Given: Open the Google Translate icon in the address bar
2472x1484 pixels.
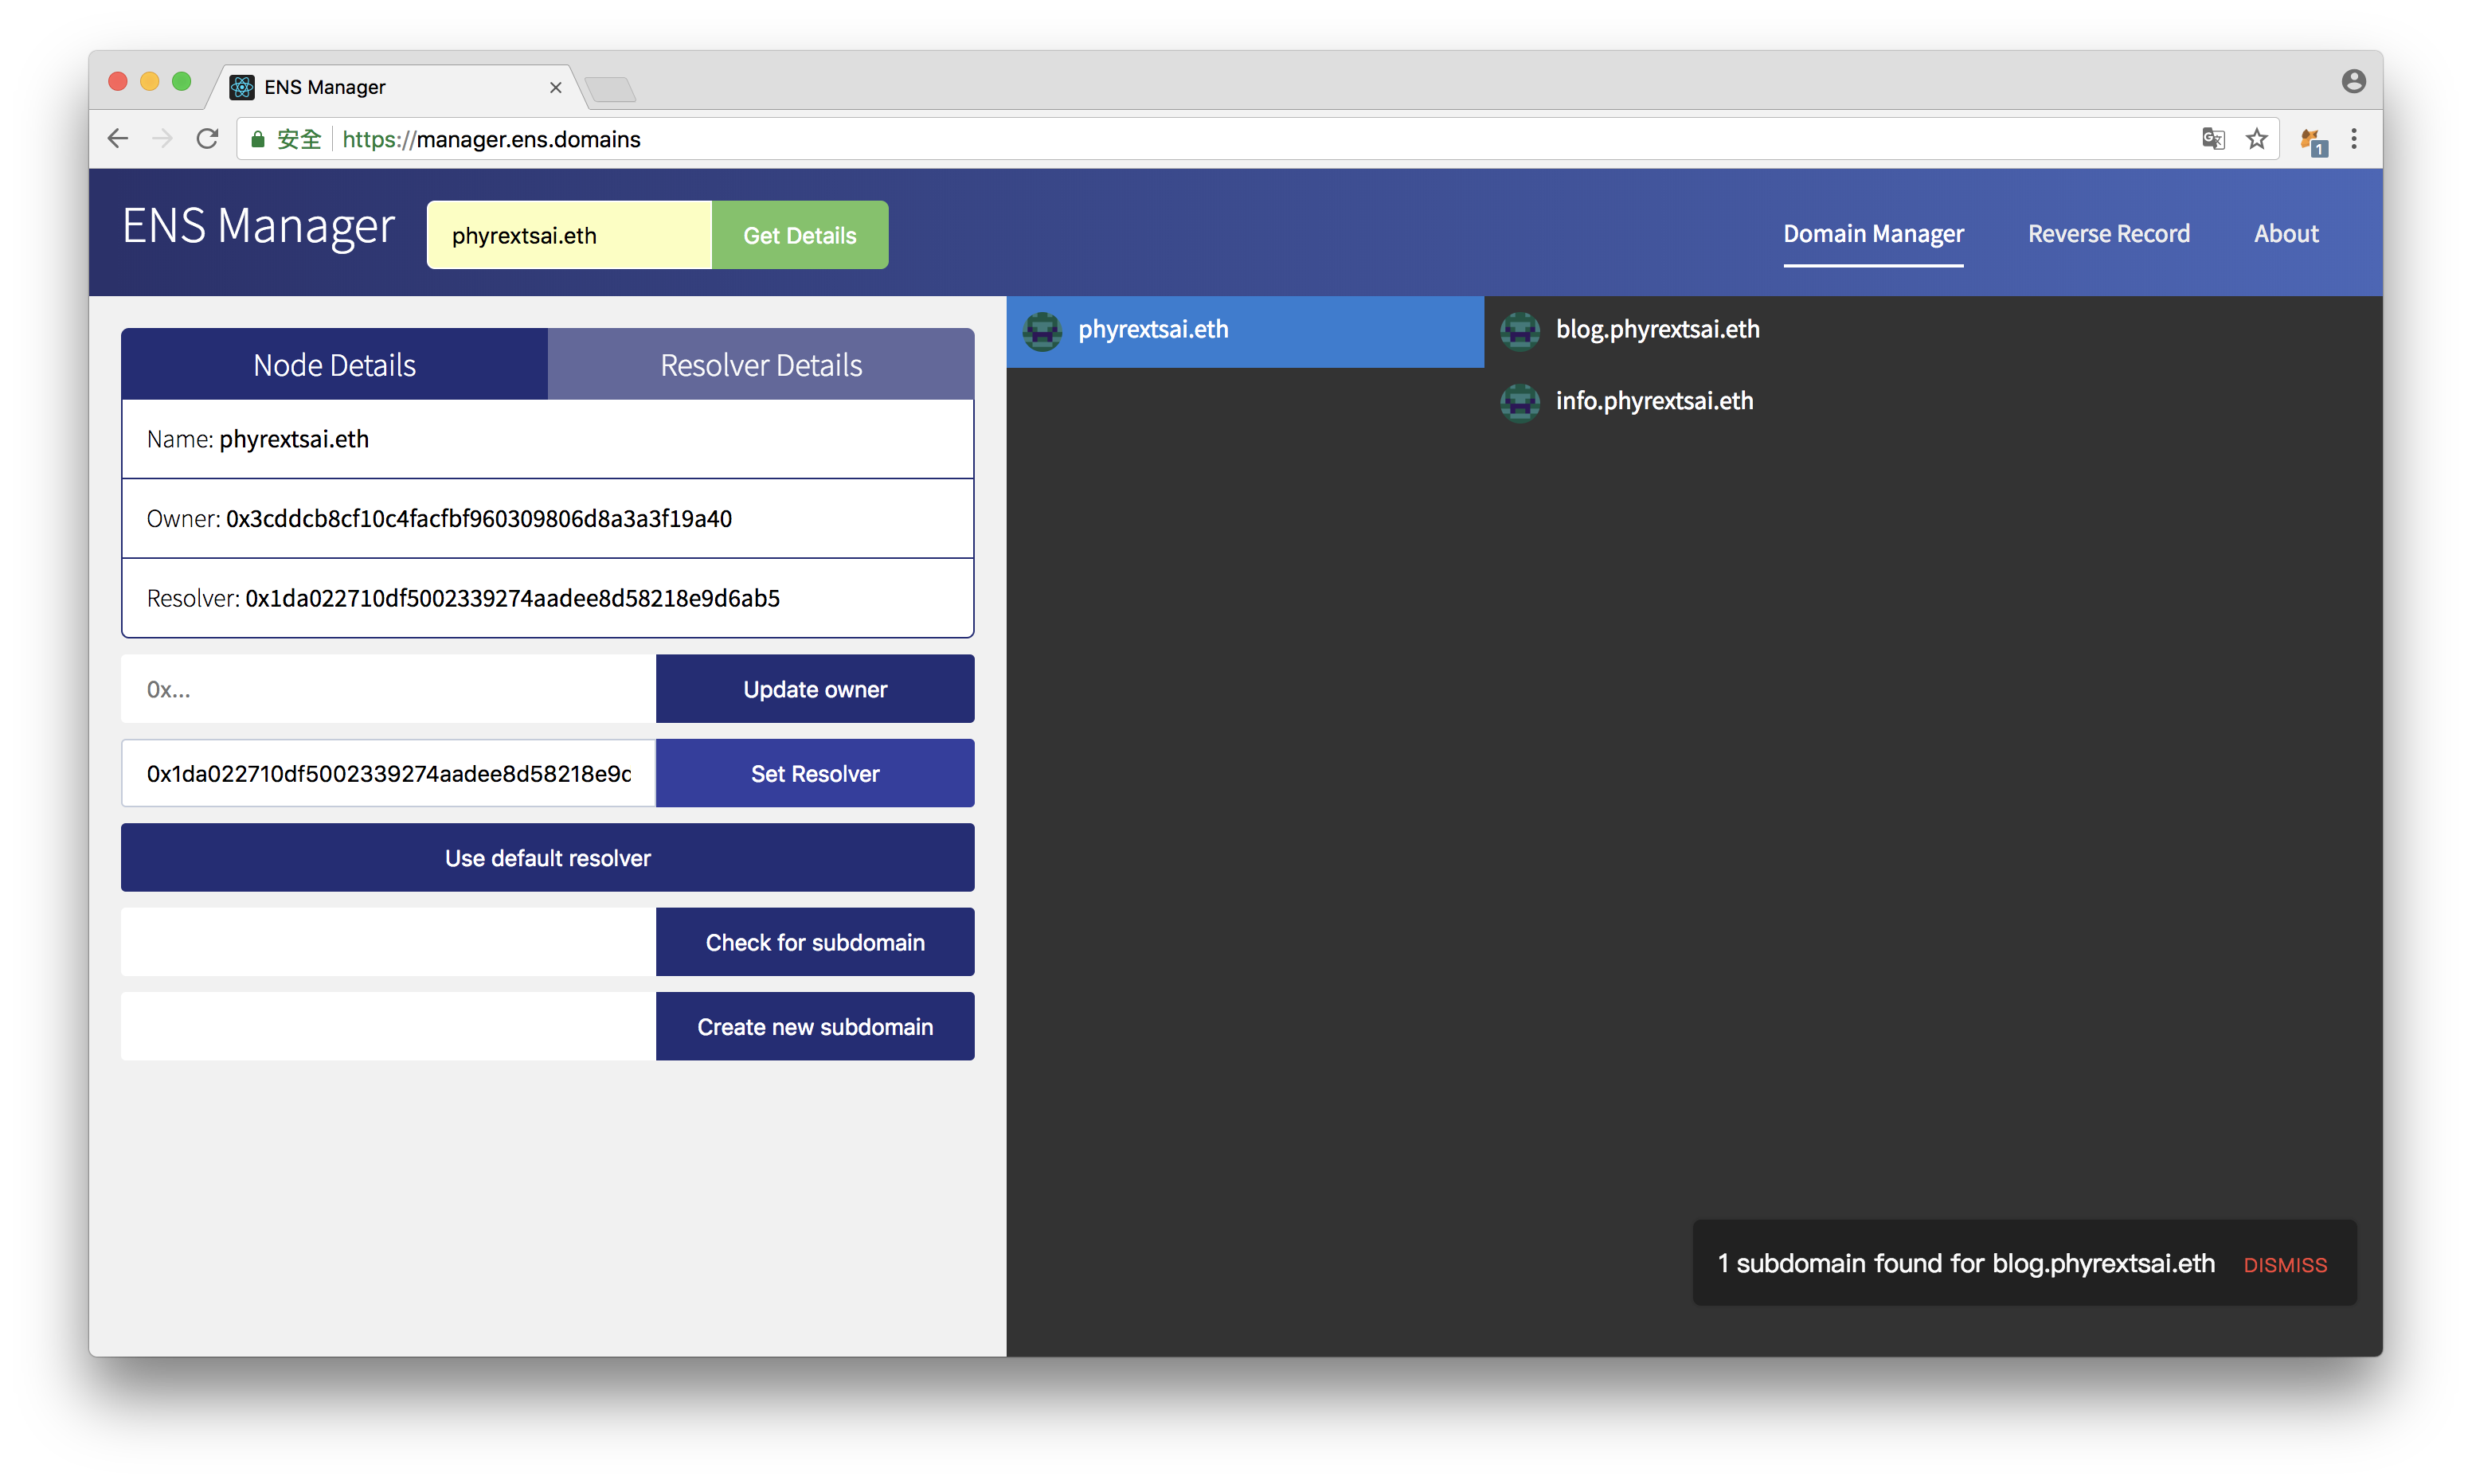Looking at the screenshot, I should 2212,139.
